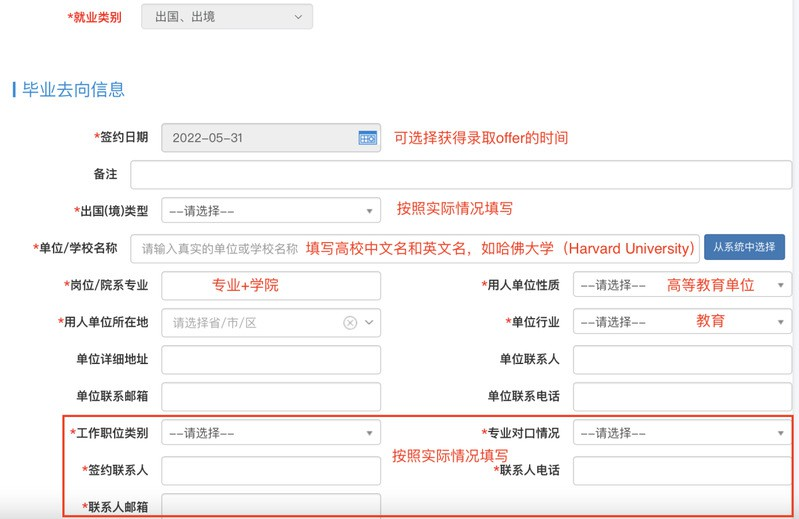Open the 就业类别 dropdown showing 出国、出境

(x=227, y=17)
